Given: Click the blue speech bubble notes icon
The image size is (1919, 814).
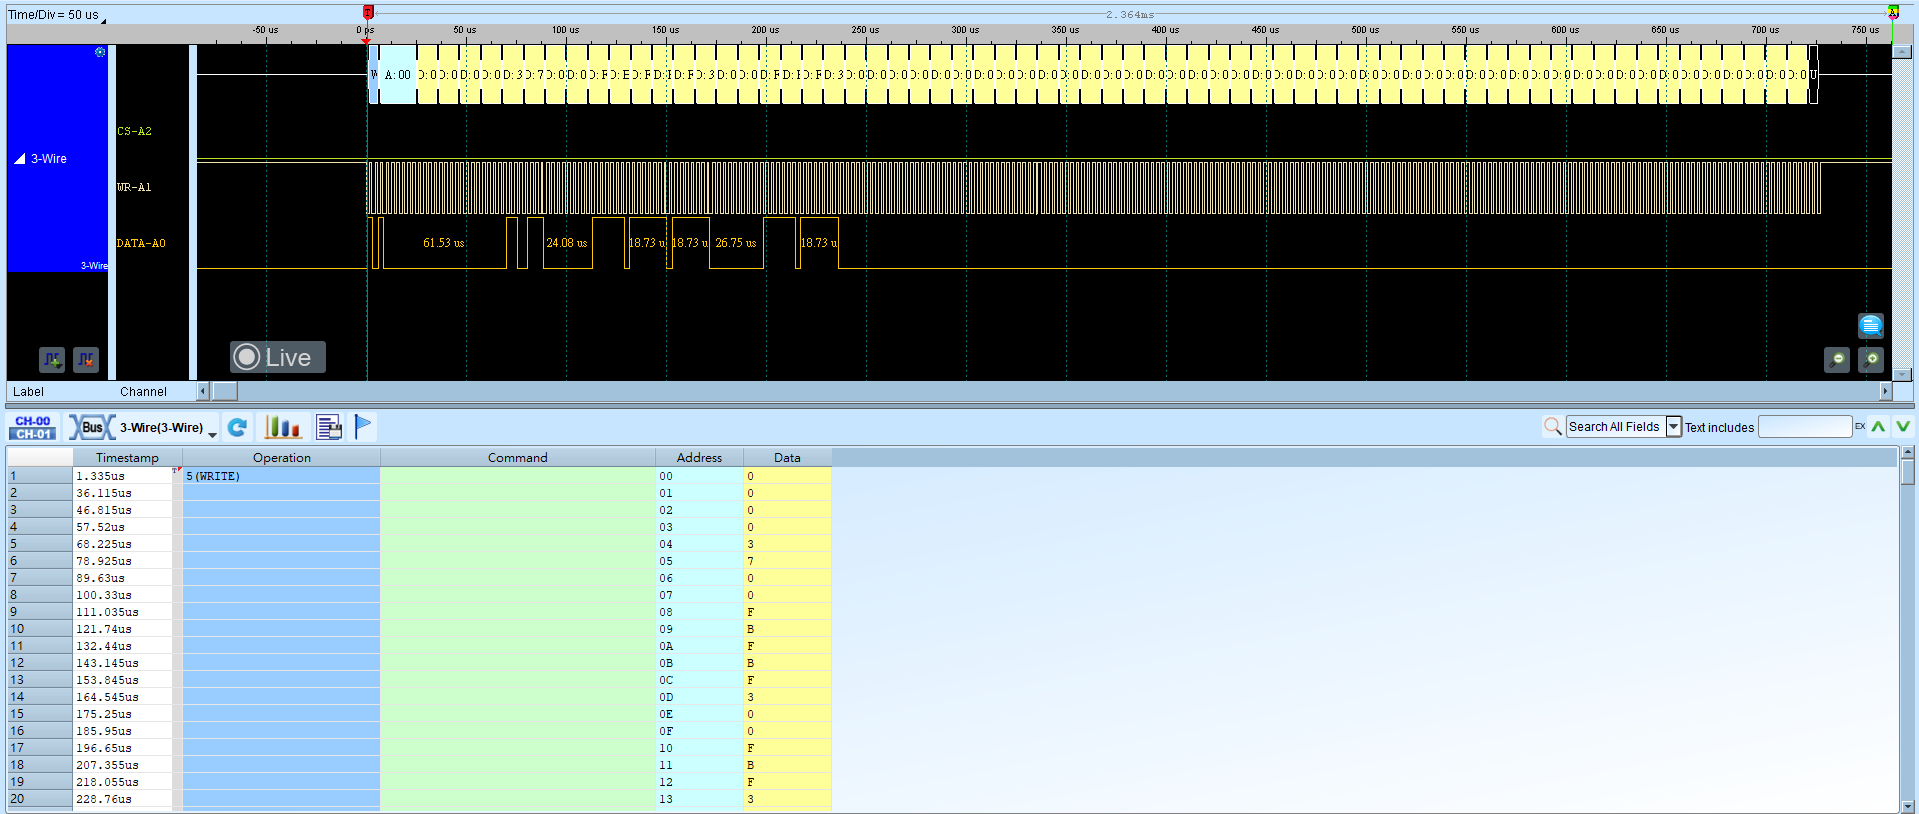Looking at the screenshot, I should 1871,326.
